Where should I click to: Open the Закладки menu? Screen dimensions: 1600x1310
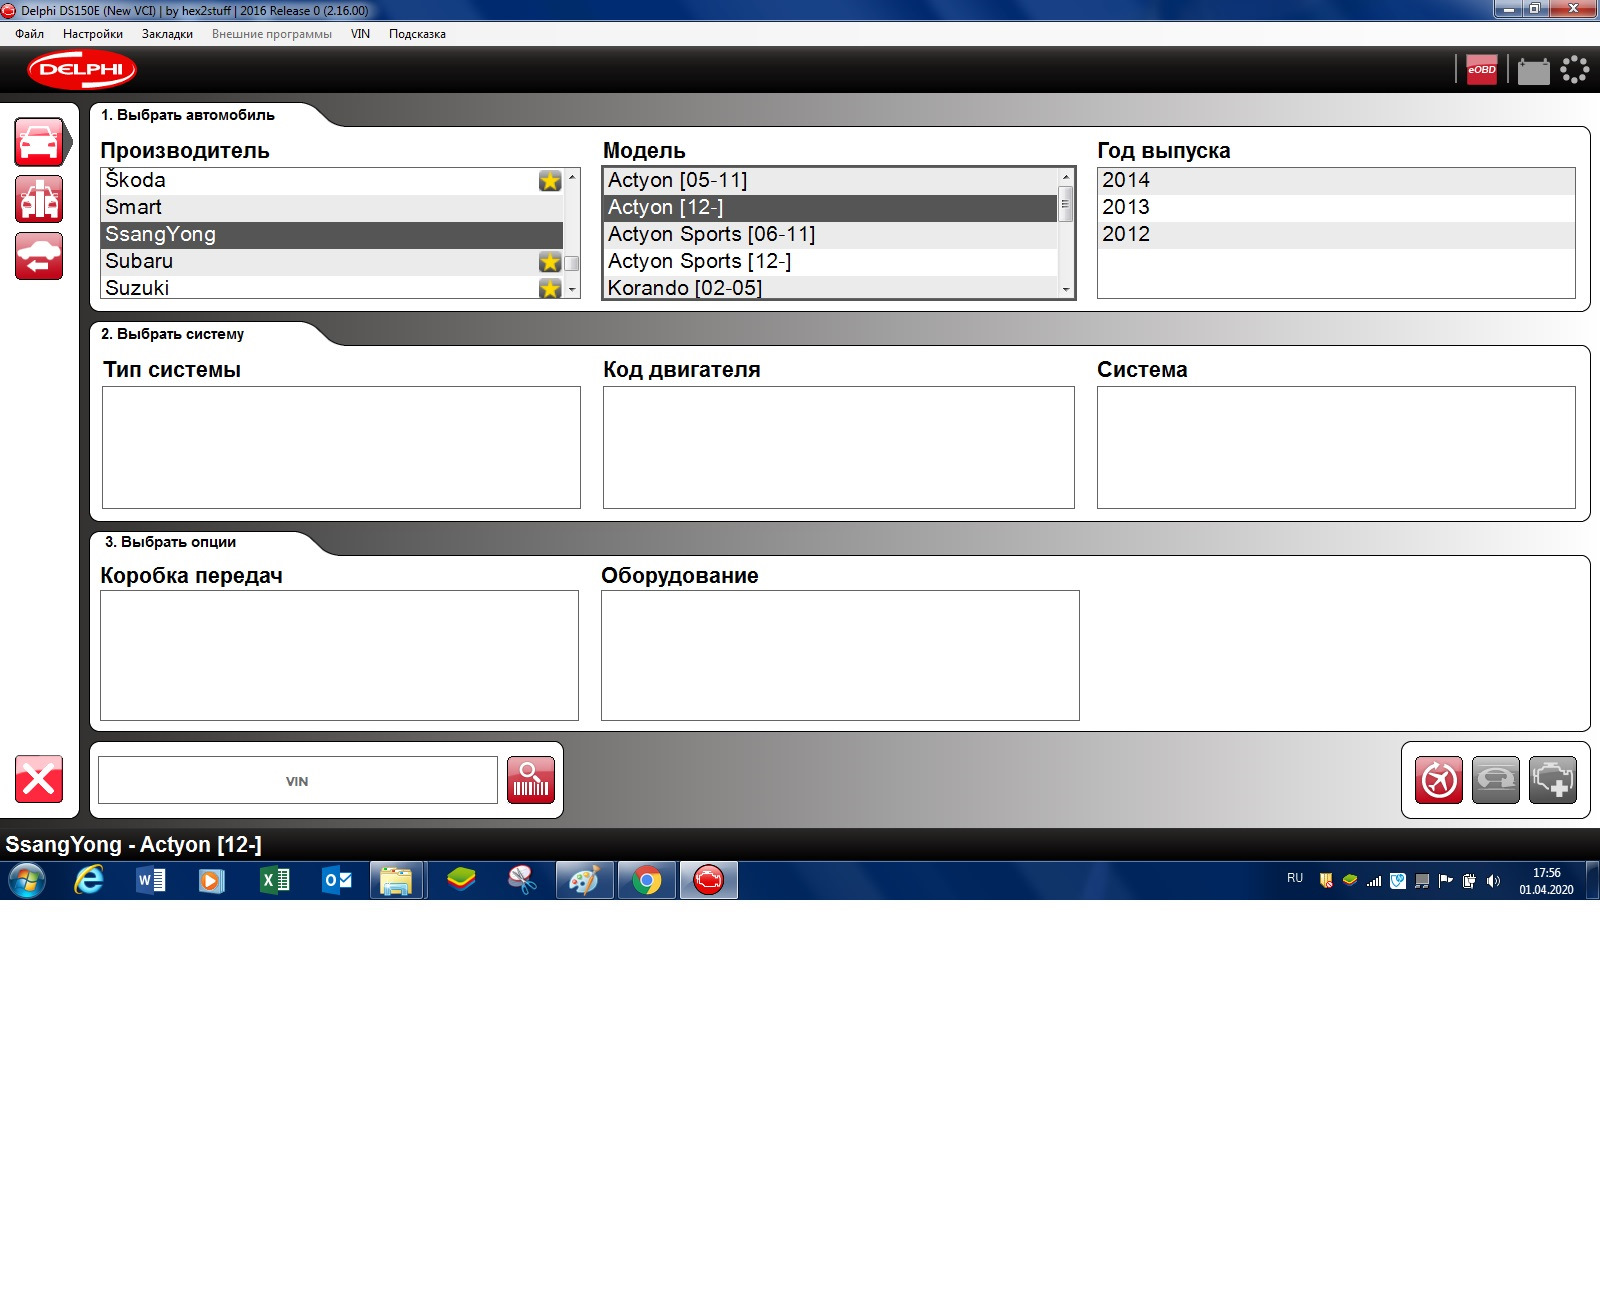click(x=167, y=34)
